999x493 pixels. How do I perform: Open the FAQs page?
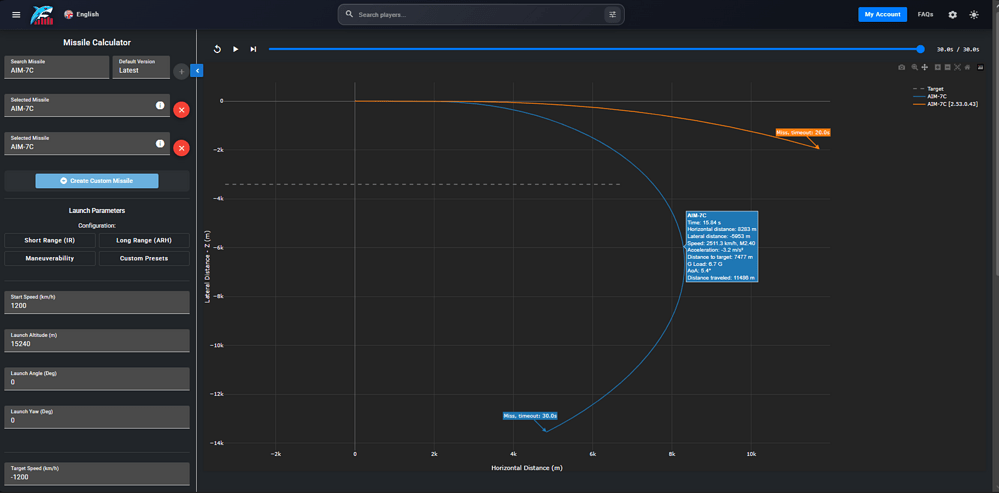point(925,14)
